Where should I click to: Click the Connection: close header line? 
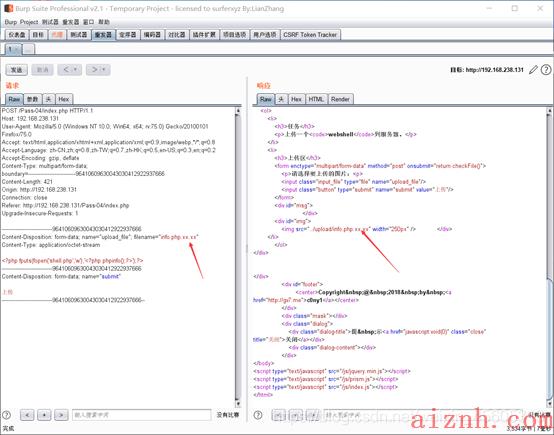click(24, 198)
